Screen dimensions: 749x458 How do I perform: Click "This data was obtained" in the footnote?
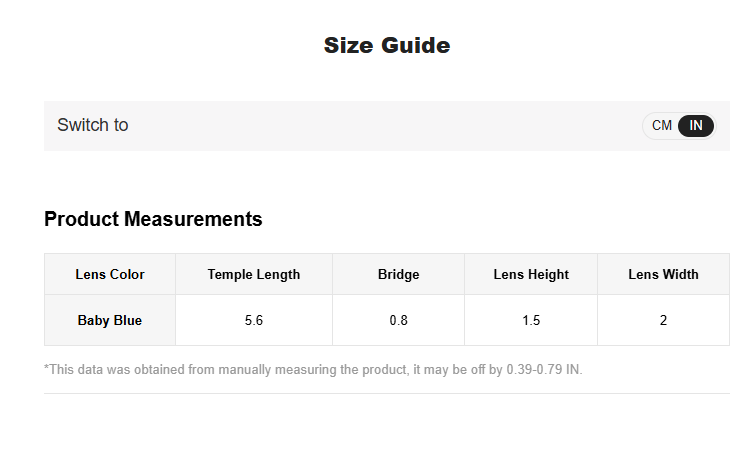click(110, 369)
